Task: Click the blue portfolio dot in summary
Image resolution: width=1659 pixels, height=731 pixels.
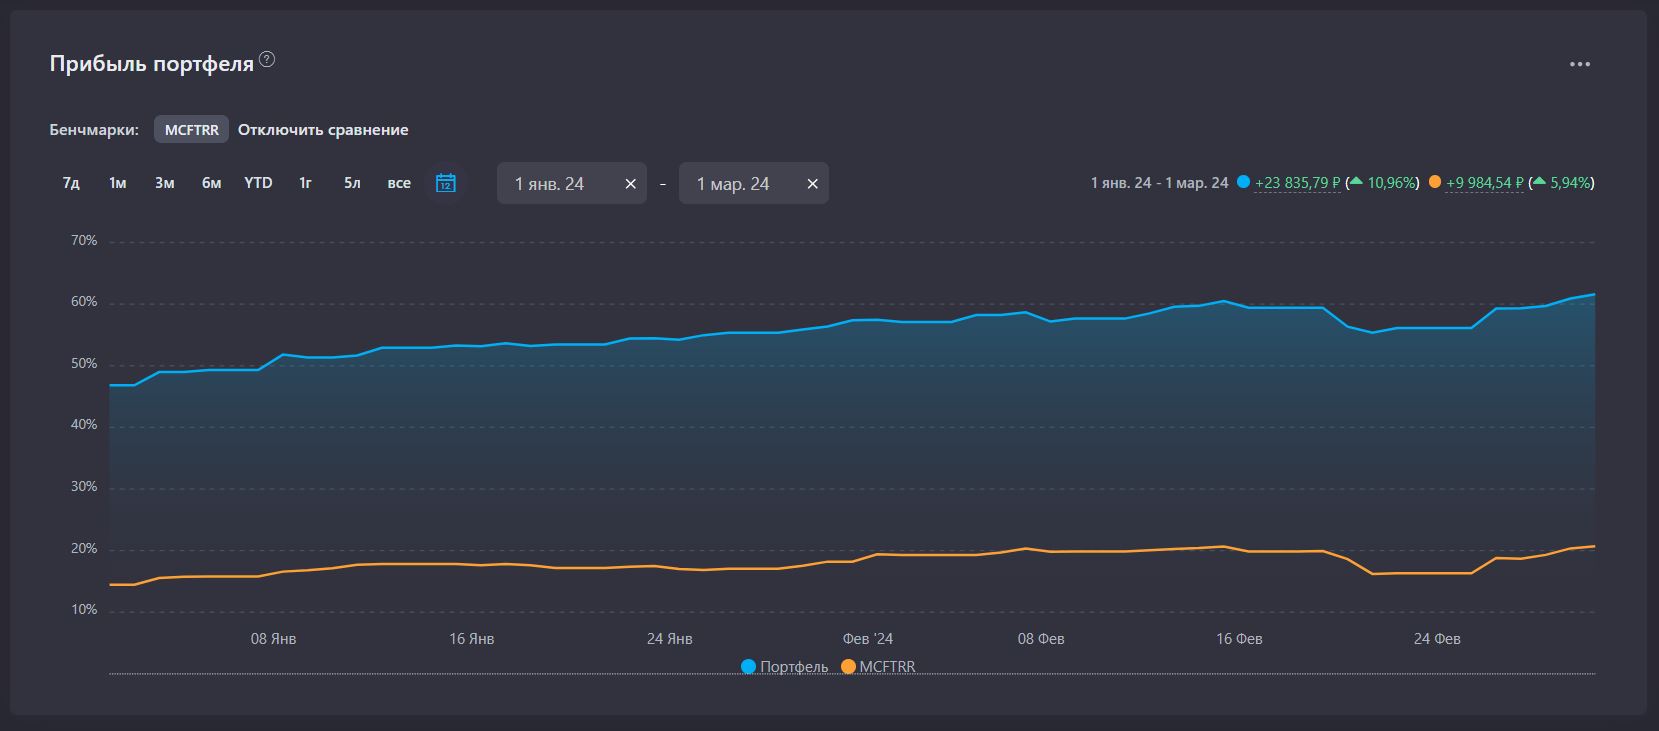Action: 1243,182
